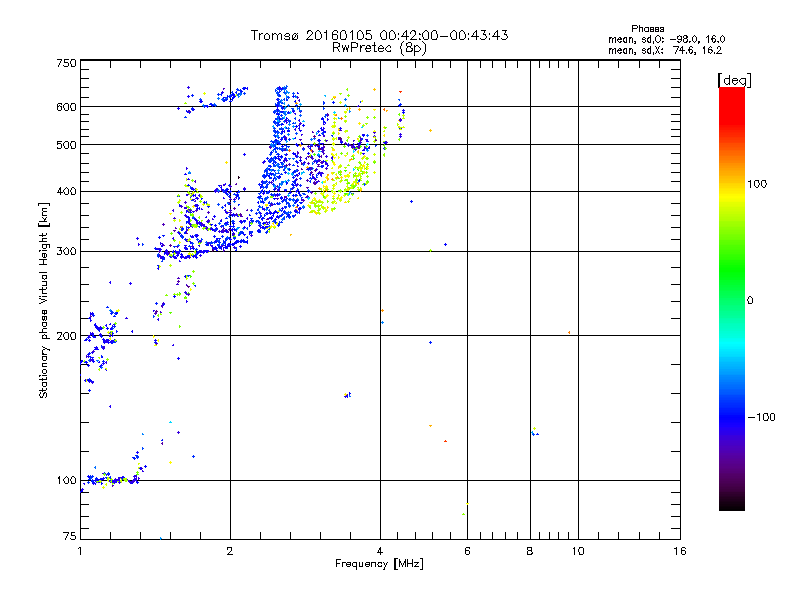This screenshot has height=600, width=800.
Task: Click the '75' height axis tick label
Action: pyautogui.click(x=70, y=536)
